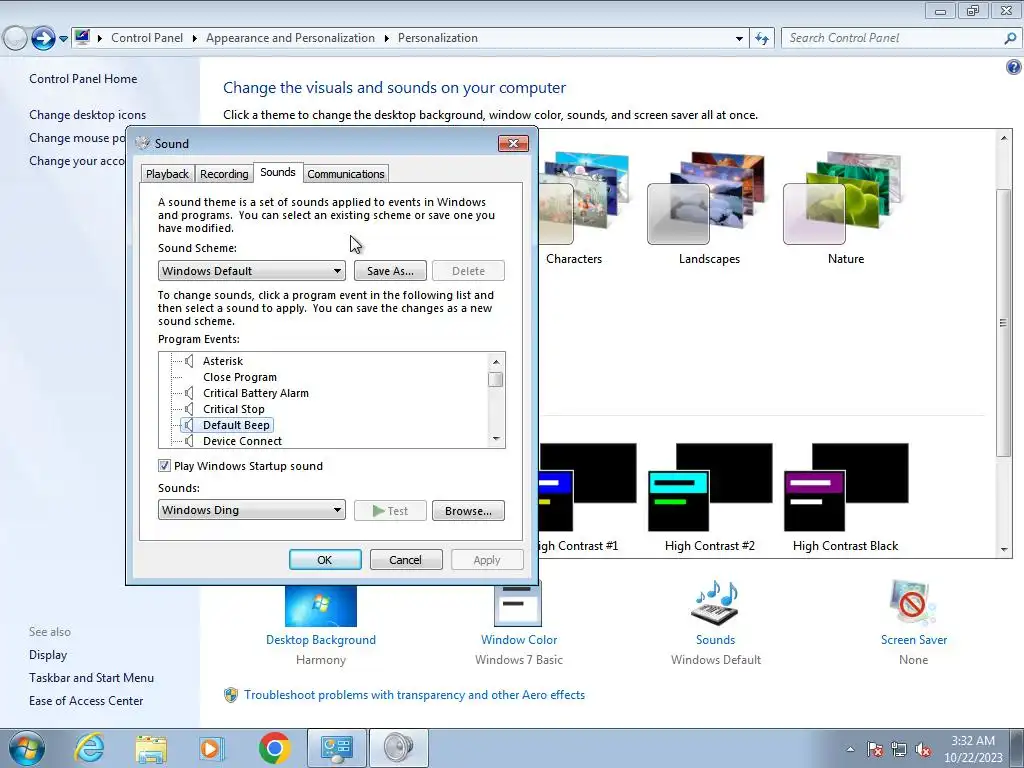Click the network tray icon

click(x=899, y=750)
